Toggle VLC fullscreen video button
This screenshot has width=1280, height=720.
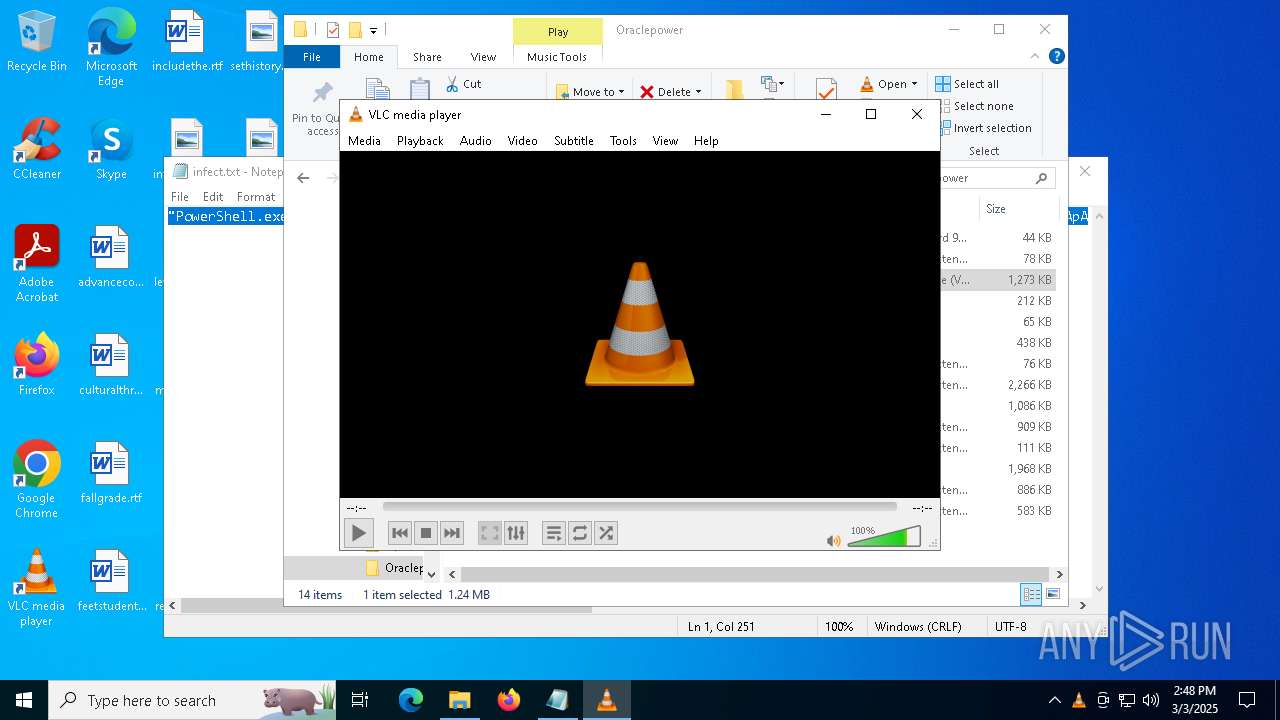[x=489, y=533]
